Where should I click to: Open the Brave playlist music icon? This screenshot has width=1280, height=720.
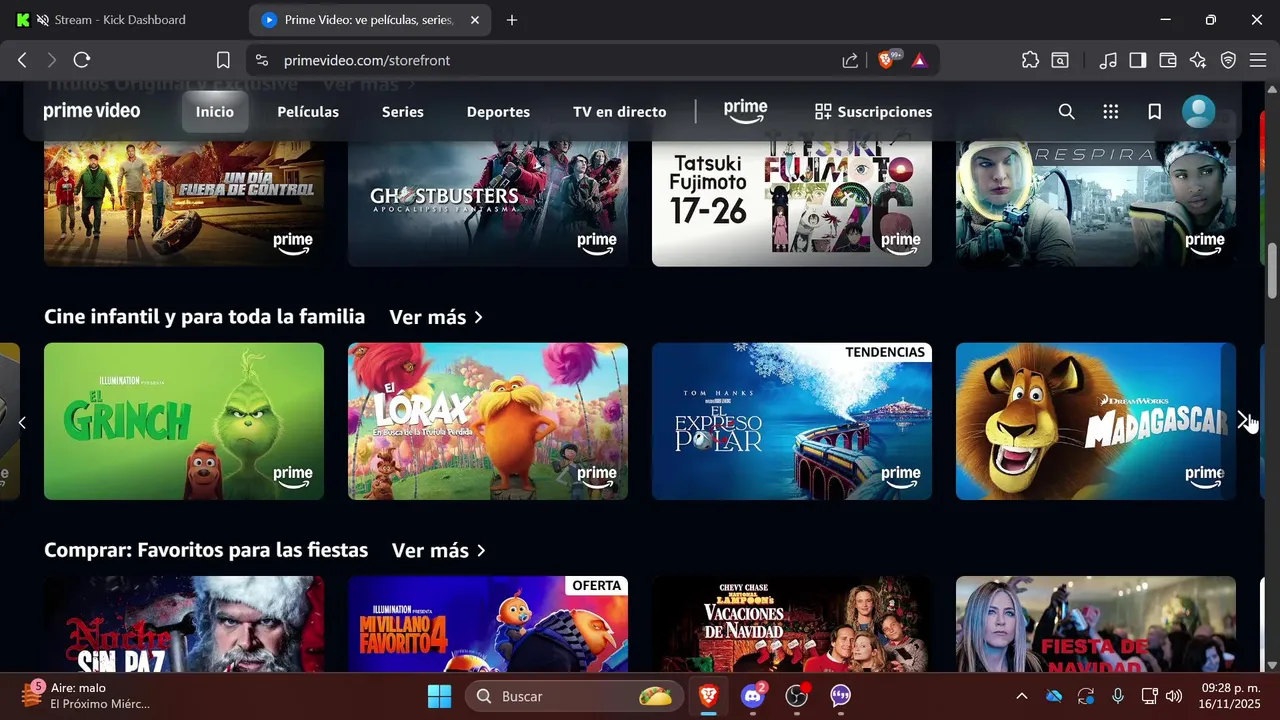(1108, 60)
